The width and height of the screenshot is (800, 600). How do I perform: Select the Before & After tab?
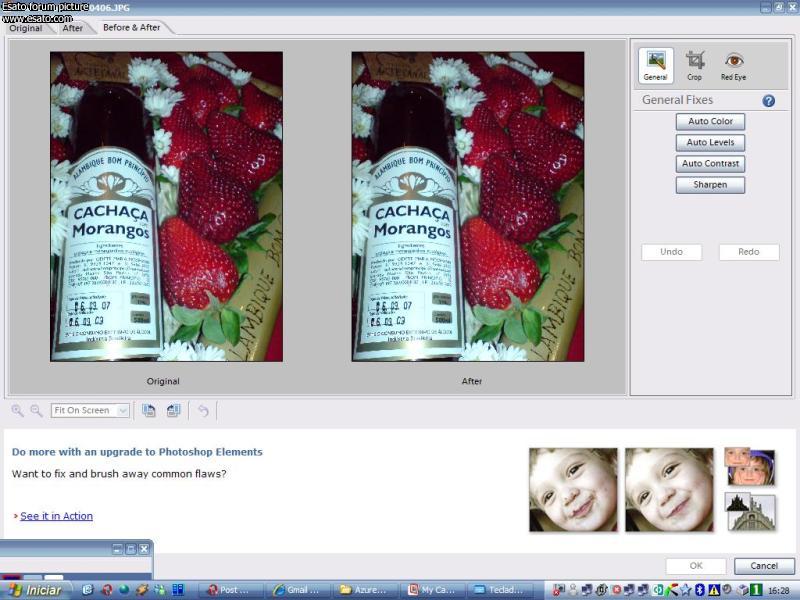pyautogui.click(x=132, y=28)
